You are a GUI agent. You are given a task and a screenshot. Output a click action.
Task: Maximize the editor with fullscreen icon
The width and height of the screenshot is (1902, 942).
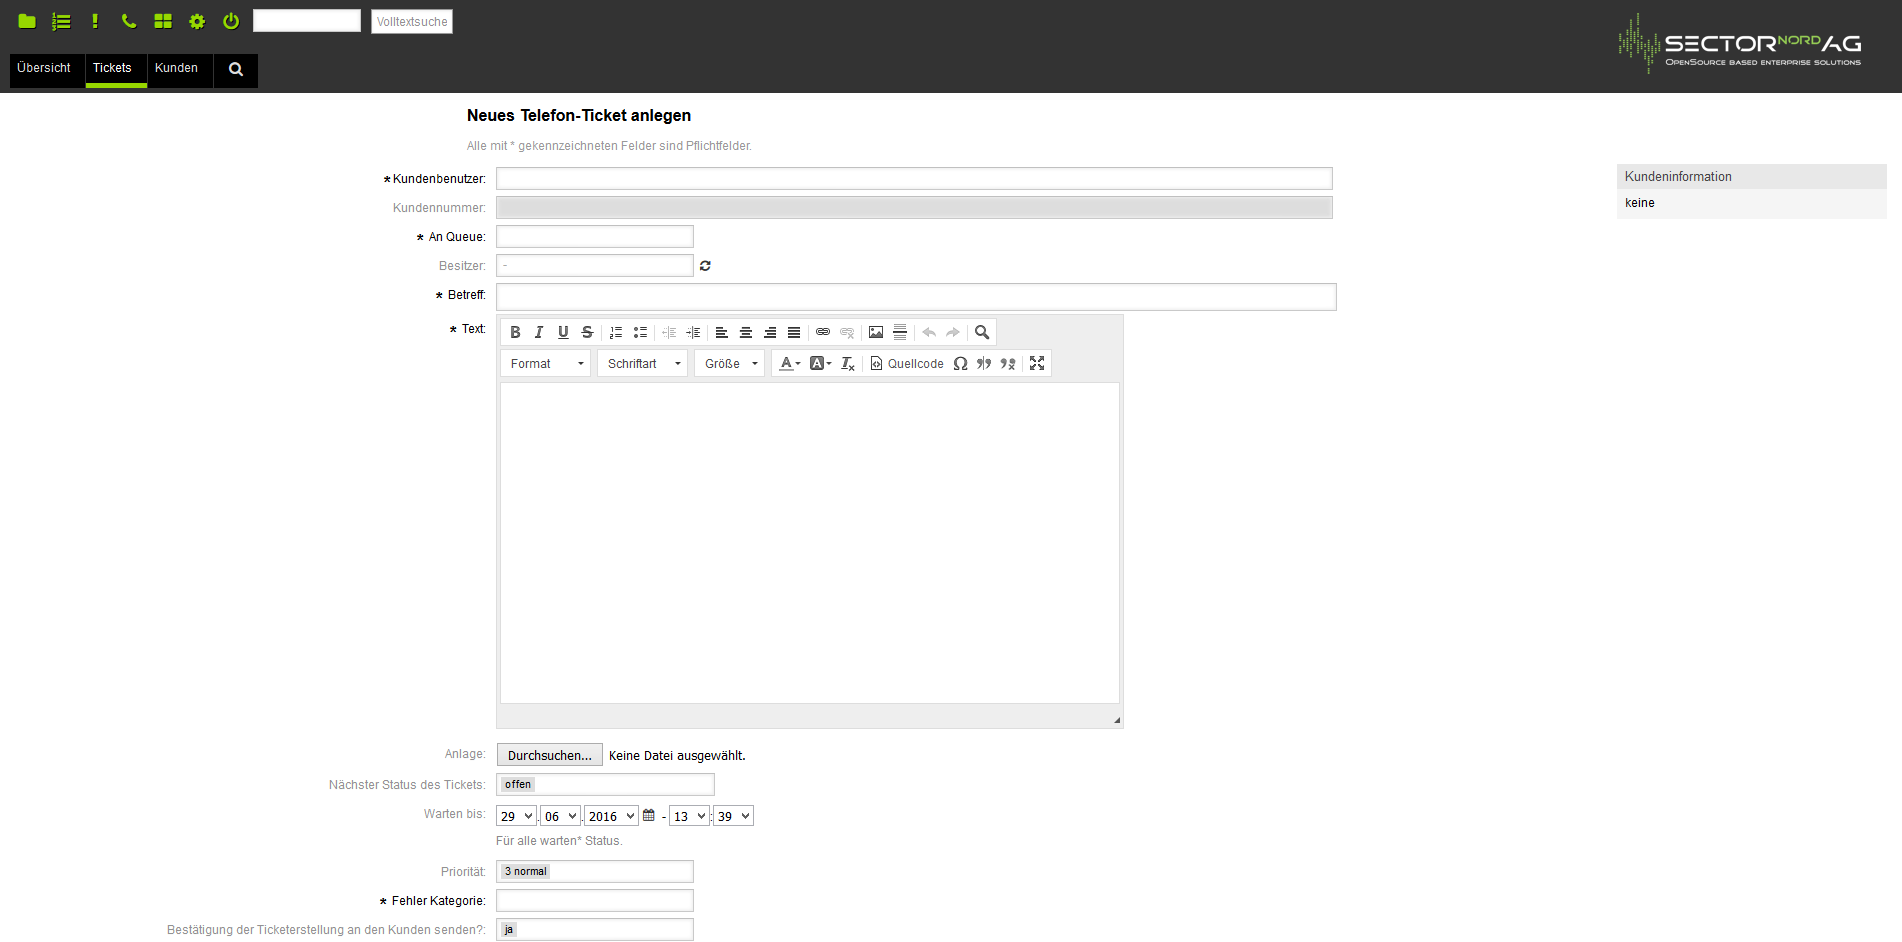pyautogui.click(x=1037, y=364)
